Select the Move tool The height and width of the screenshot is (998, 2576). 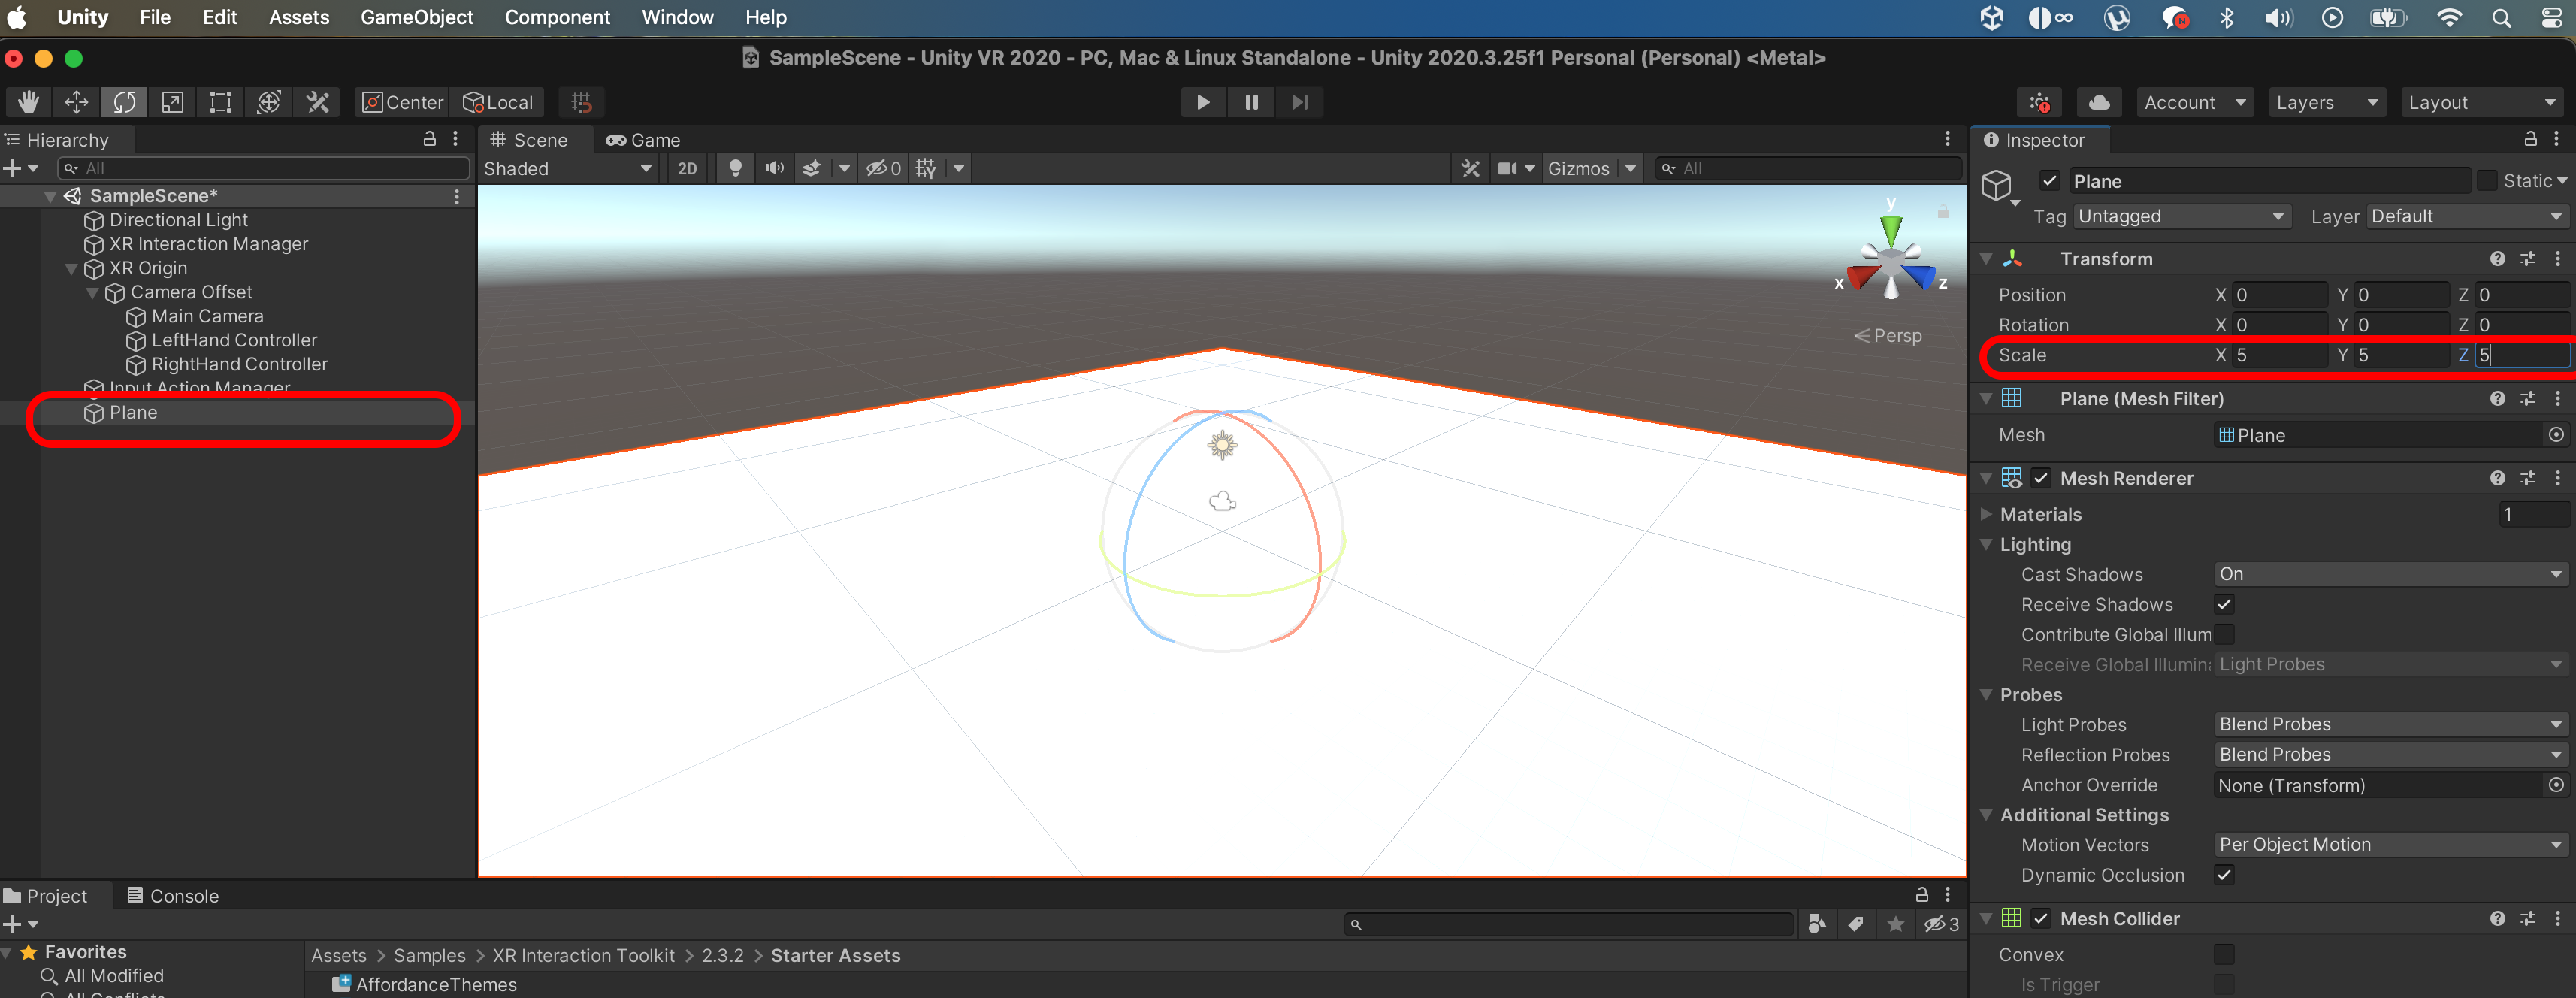pyautogui.click(x=76, y=102)
